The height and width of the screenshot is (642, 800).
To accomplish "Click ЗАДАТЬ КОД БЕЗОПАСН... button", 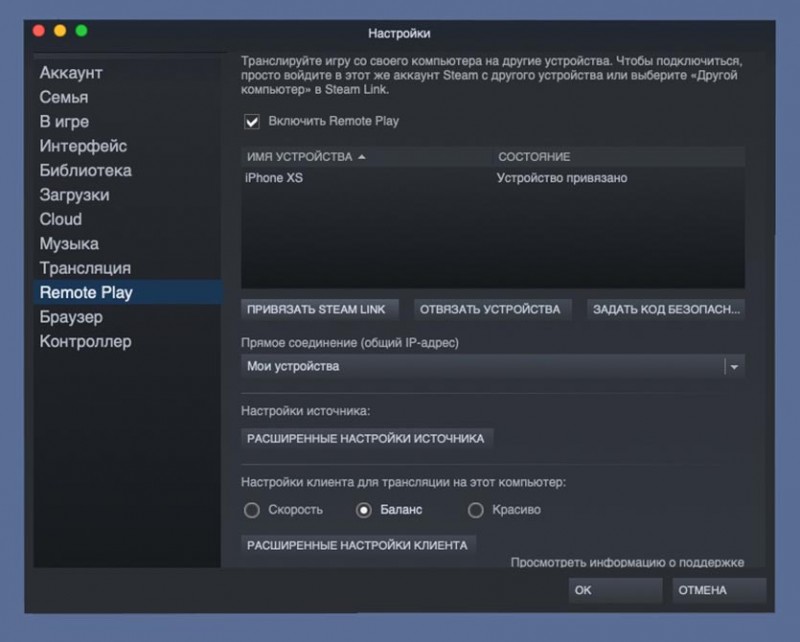I will pyautogui.click(x=666, y=309).
